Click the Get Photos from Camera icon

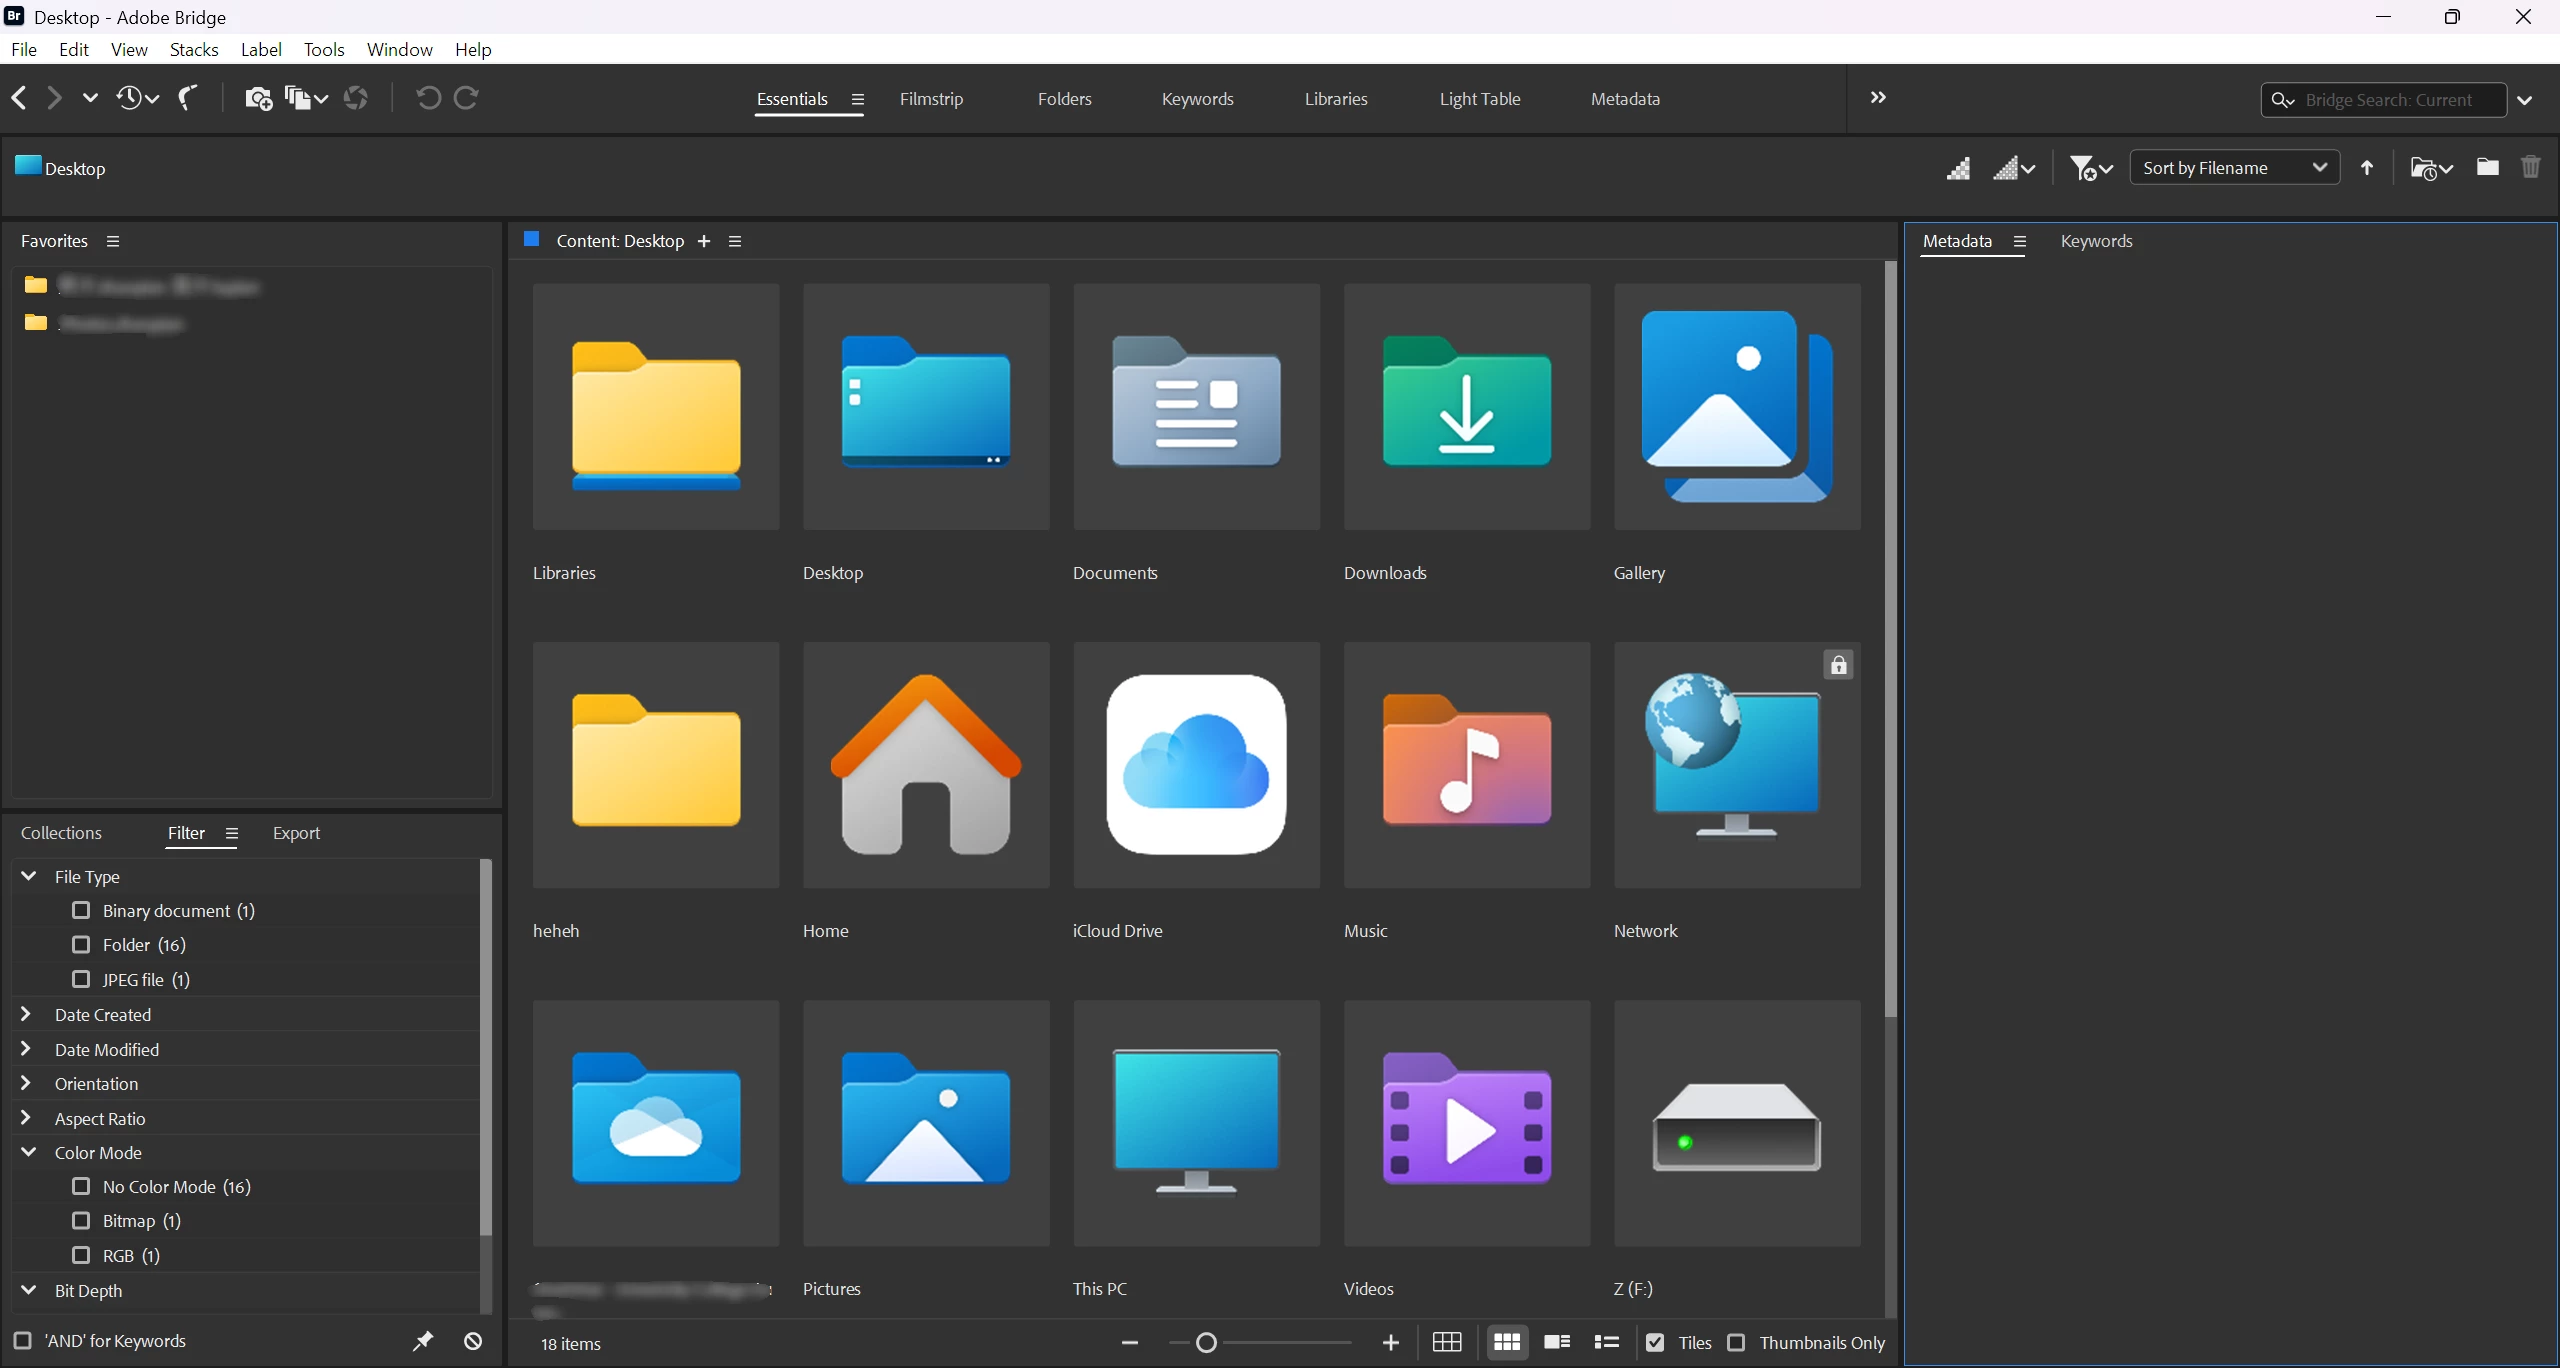[258, 98]
